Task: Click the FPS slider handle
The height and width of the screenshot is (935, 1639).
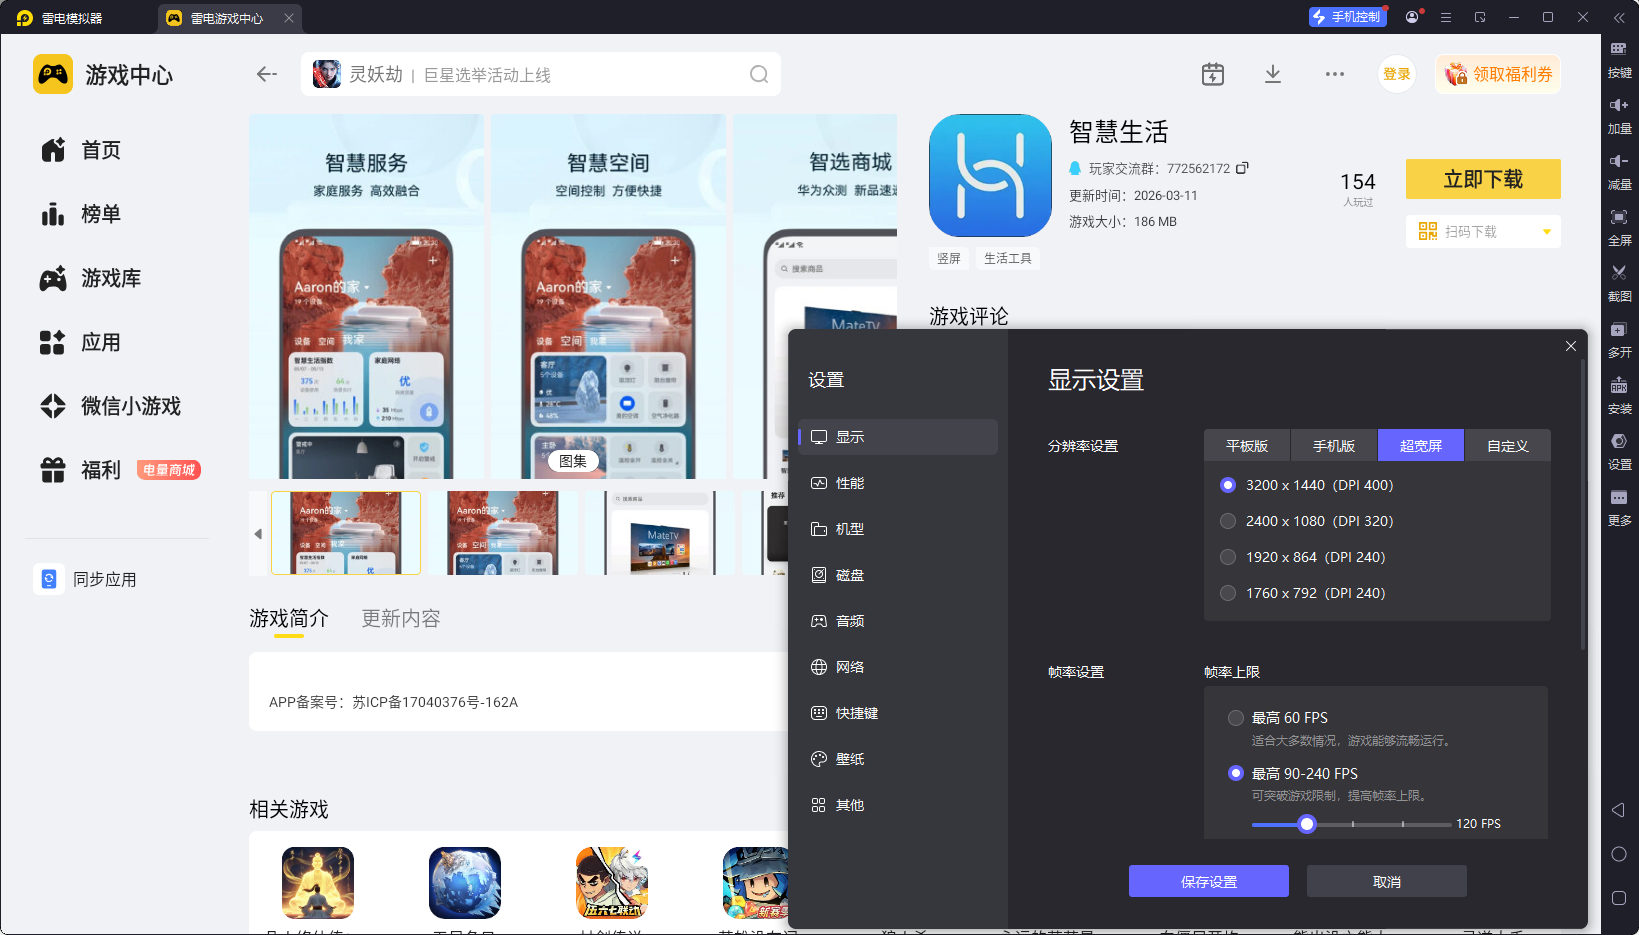Action: 1307,824
